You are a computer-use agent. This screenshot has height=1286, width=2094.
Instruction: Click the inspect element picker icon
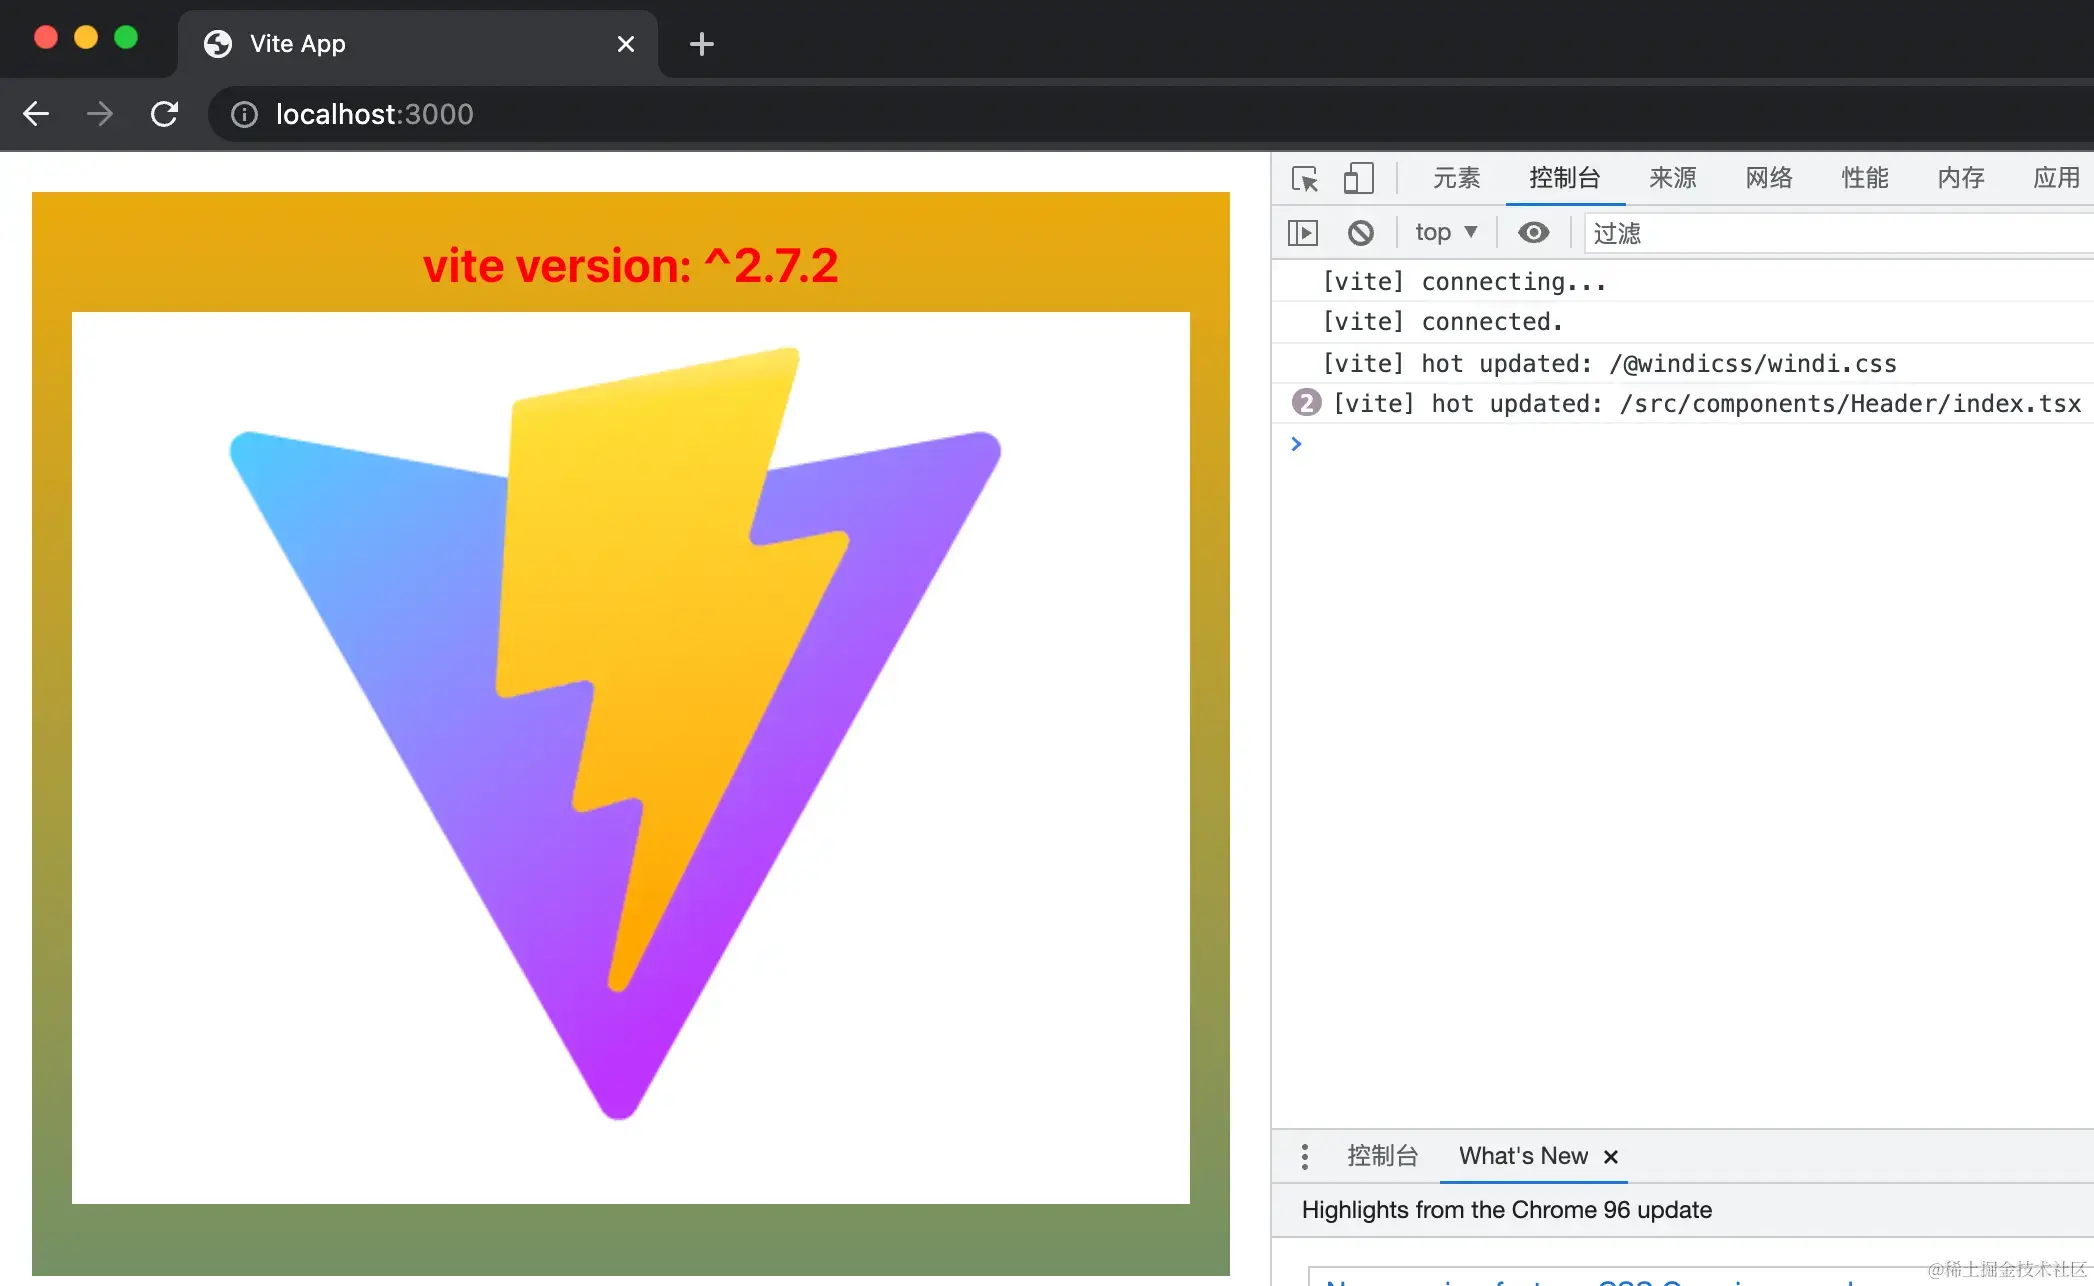pyautogui.click(x=1304, y=179)
